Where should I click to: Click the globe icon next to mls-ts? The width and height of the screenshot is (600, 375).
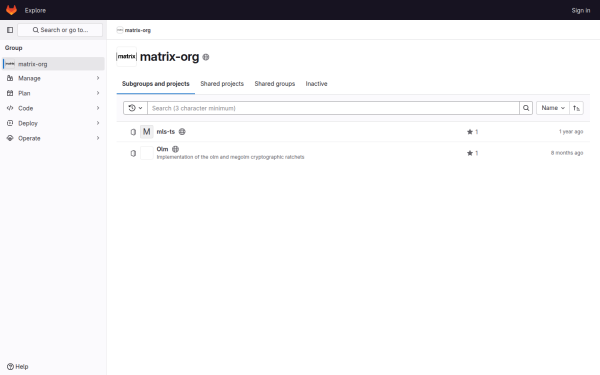[x=182, y=132]
